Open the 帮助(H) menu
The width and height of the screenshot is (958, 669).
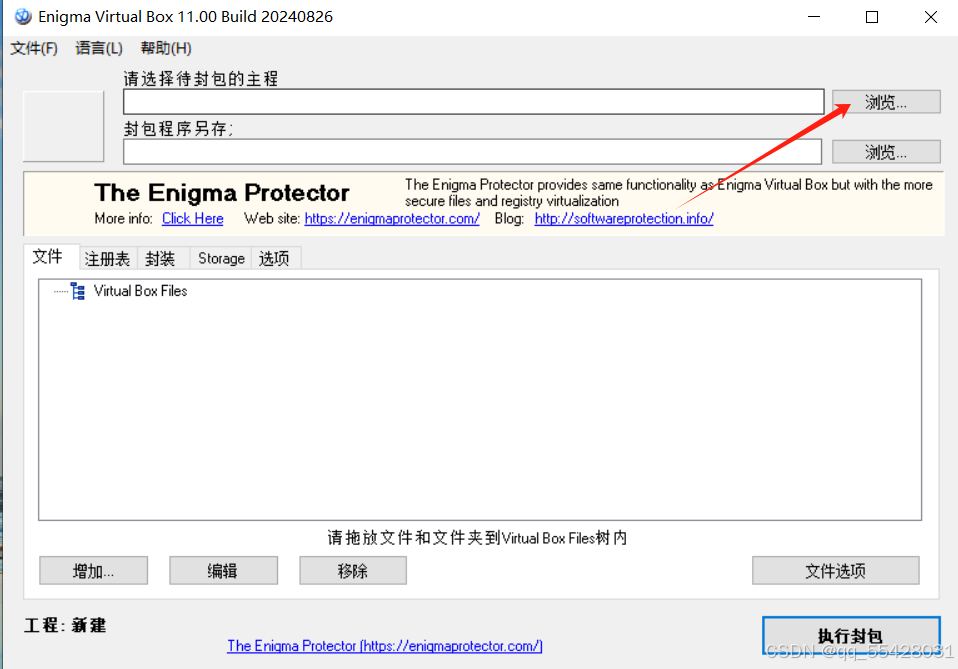click(x=166, y=48)
